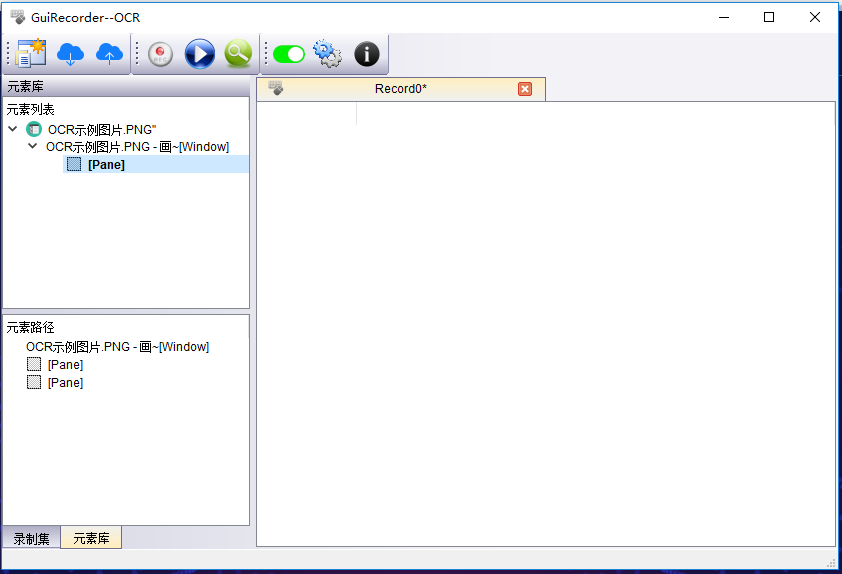Viewport: 842px width, 574px height.
Task: Start recording with the REC button
Action: tap(160, 54)
